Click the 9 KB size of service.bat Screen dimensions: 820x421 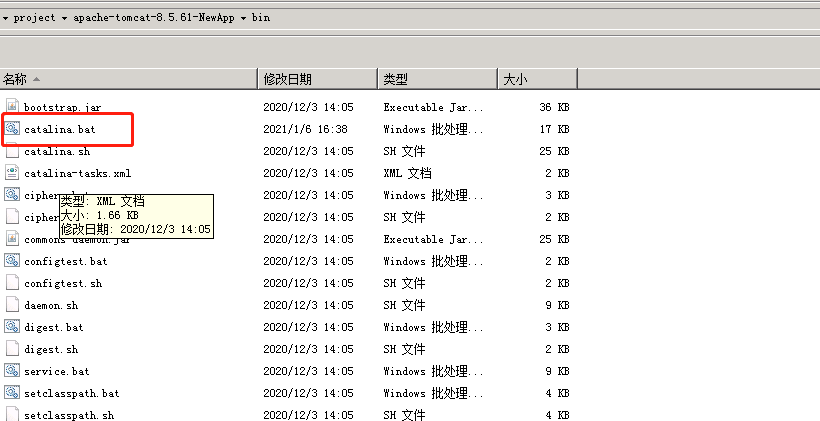[x=557, y=371]
